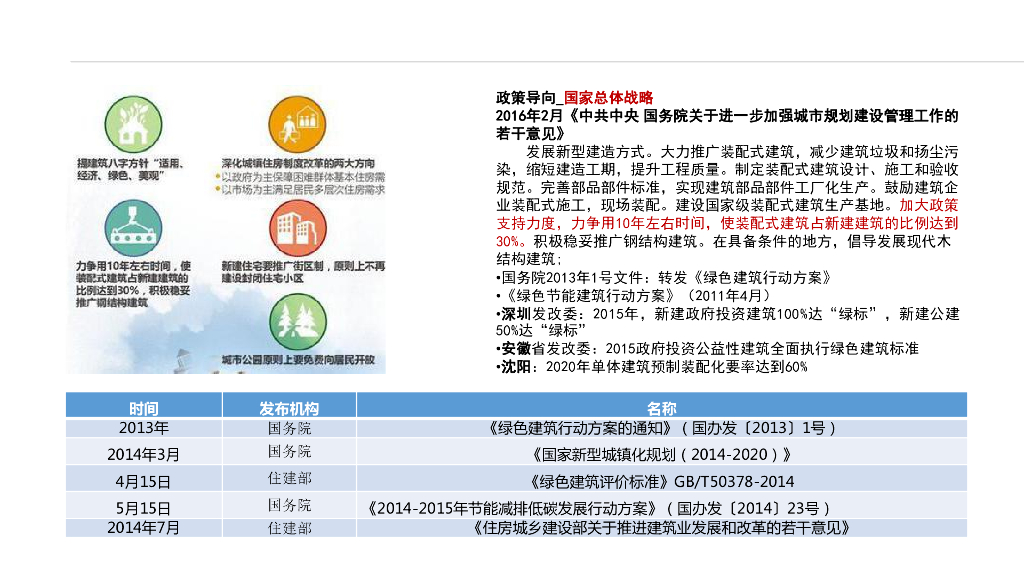Click '《住房城乡建设部关于推进建筑业发展和改革的若干意见》' cell
The height and width of the screenshot is (576, 1024).
pos(662,528)
